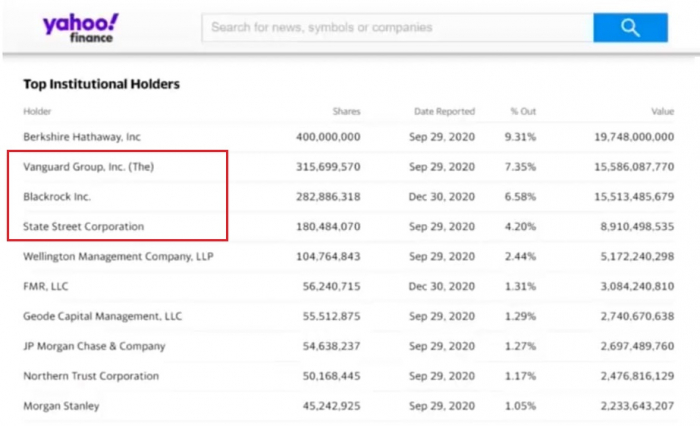
Task: Select Northern Trust Corporation row name
Action: click(x=91, y=376)
